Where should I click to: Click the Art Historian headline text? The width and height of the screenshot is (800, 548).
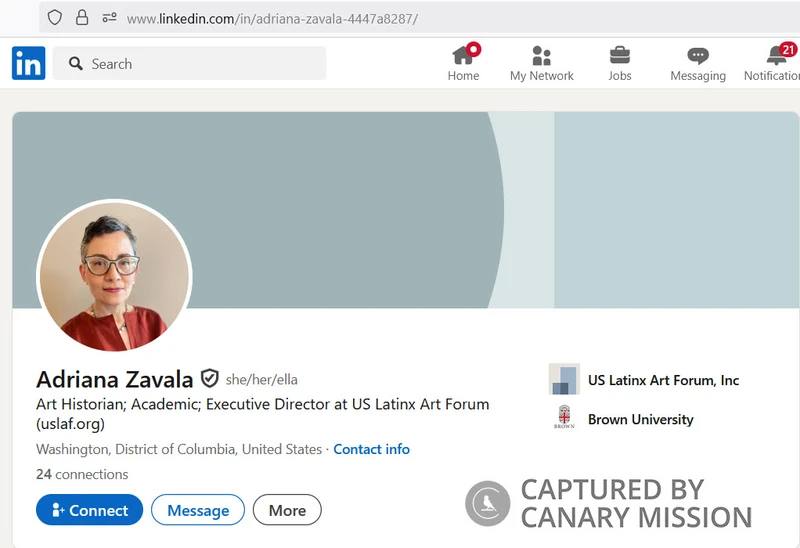click(x=263, y=414)
